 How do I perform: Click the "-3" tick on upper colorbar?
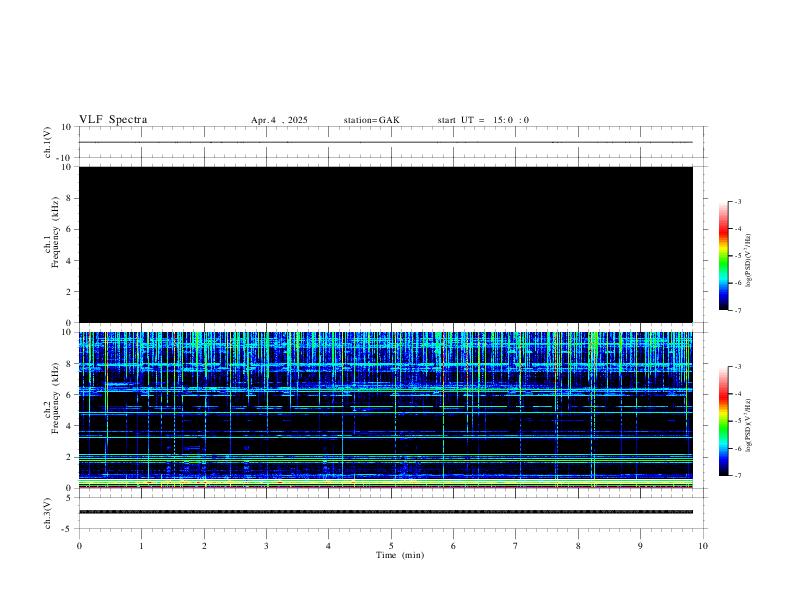pyautogui.click(x=738, y=201)
